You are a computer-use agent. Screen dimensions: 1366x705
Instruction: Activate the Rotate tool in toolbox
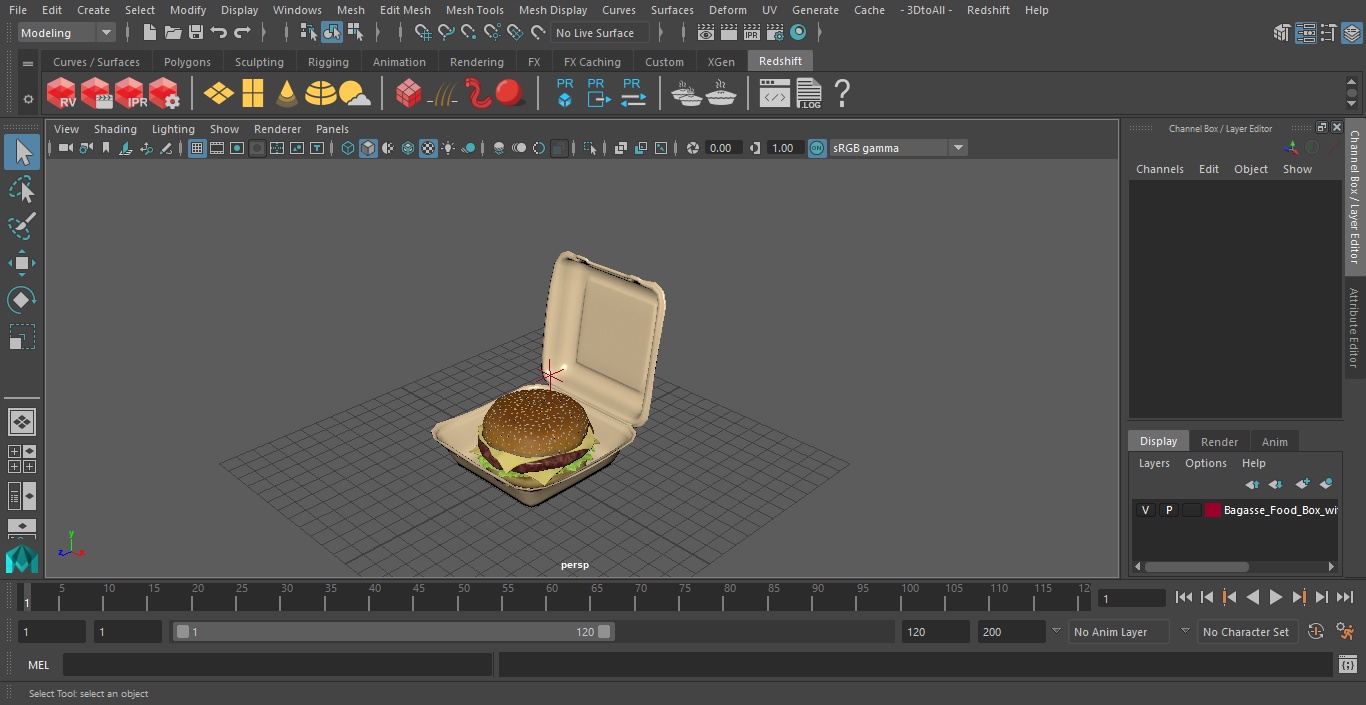click(x=21, y=300)
